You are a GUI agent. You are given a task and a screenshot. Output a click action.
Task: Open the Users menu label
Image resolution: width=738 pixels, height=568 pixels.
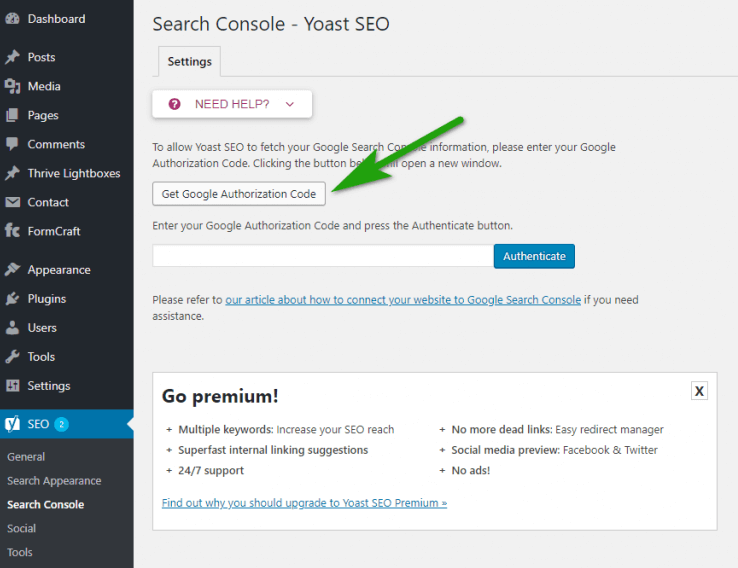click(x=42, y=328)
